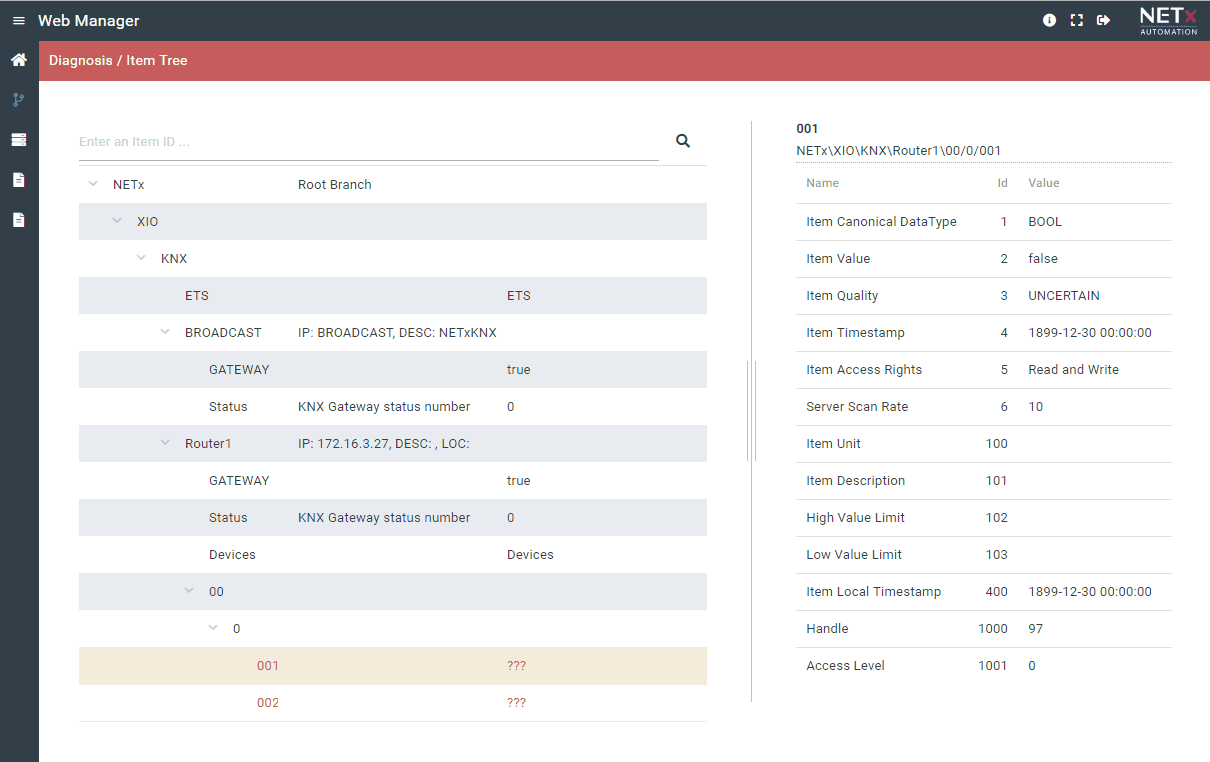Select the ETS tree row
Image resolution: width=1210 pixels, height=762 pixels.
pos(393,295)
